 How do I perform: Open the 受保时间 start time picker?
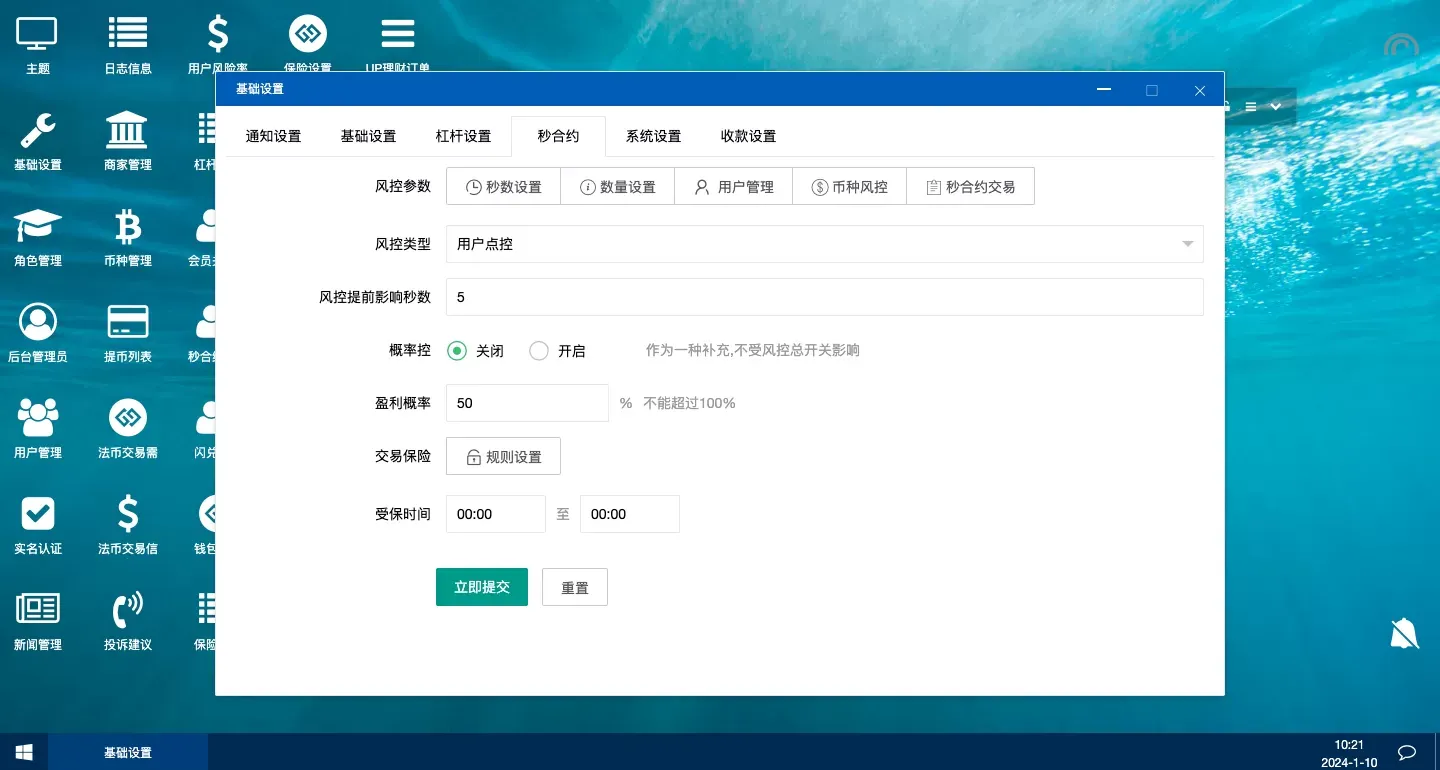[x=495, y=514]
